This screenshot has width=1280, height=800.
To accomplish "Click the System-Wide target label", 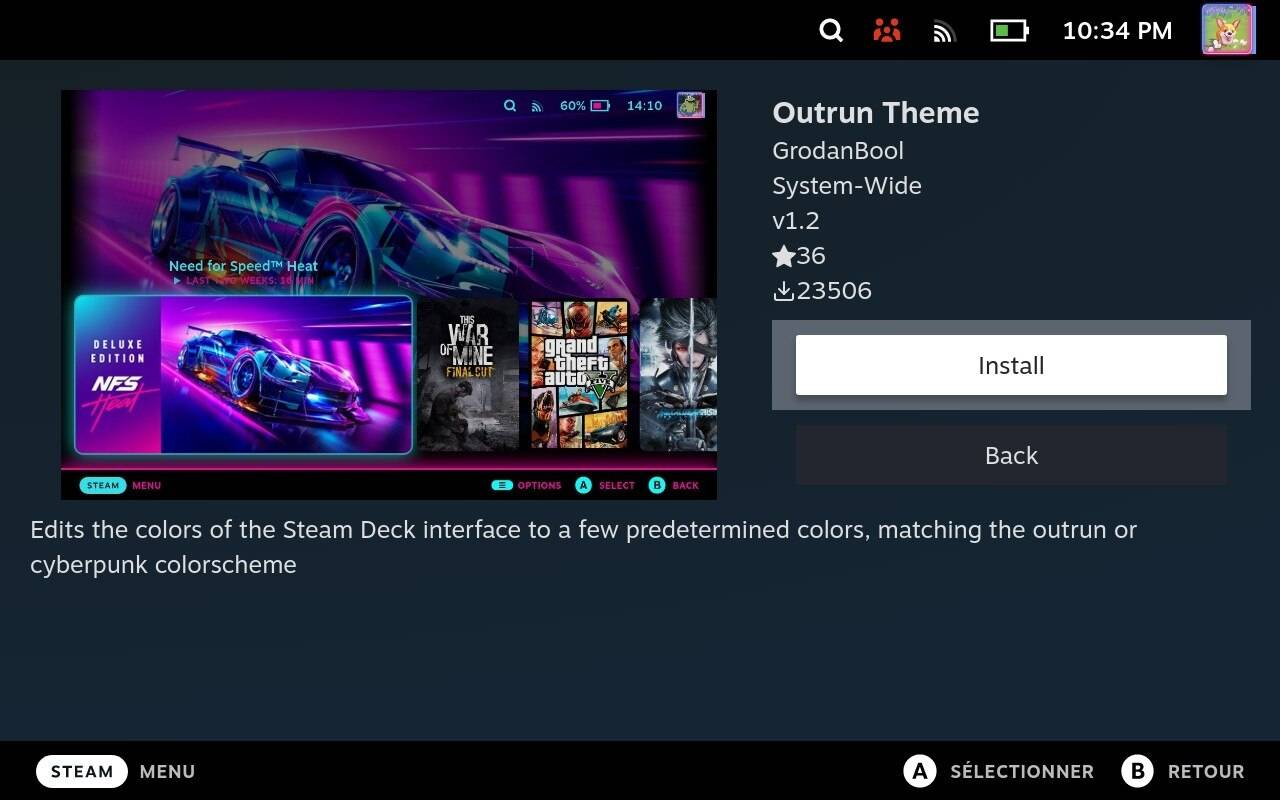I will coord(847,186).
